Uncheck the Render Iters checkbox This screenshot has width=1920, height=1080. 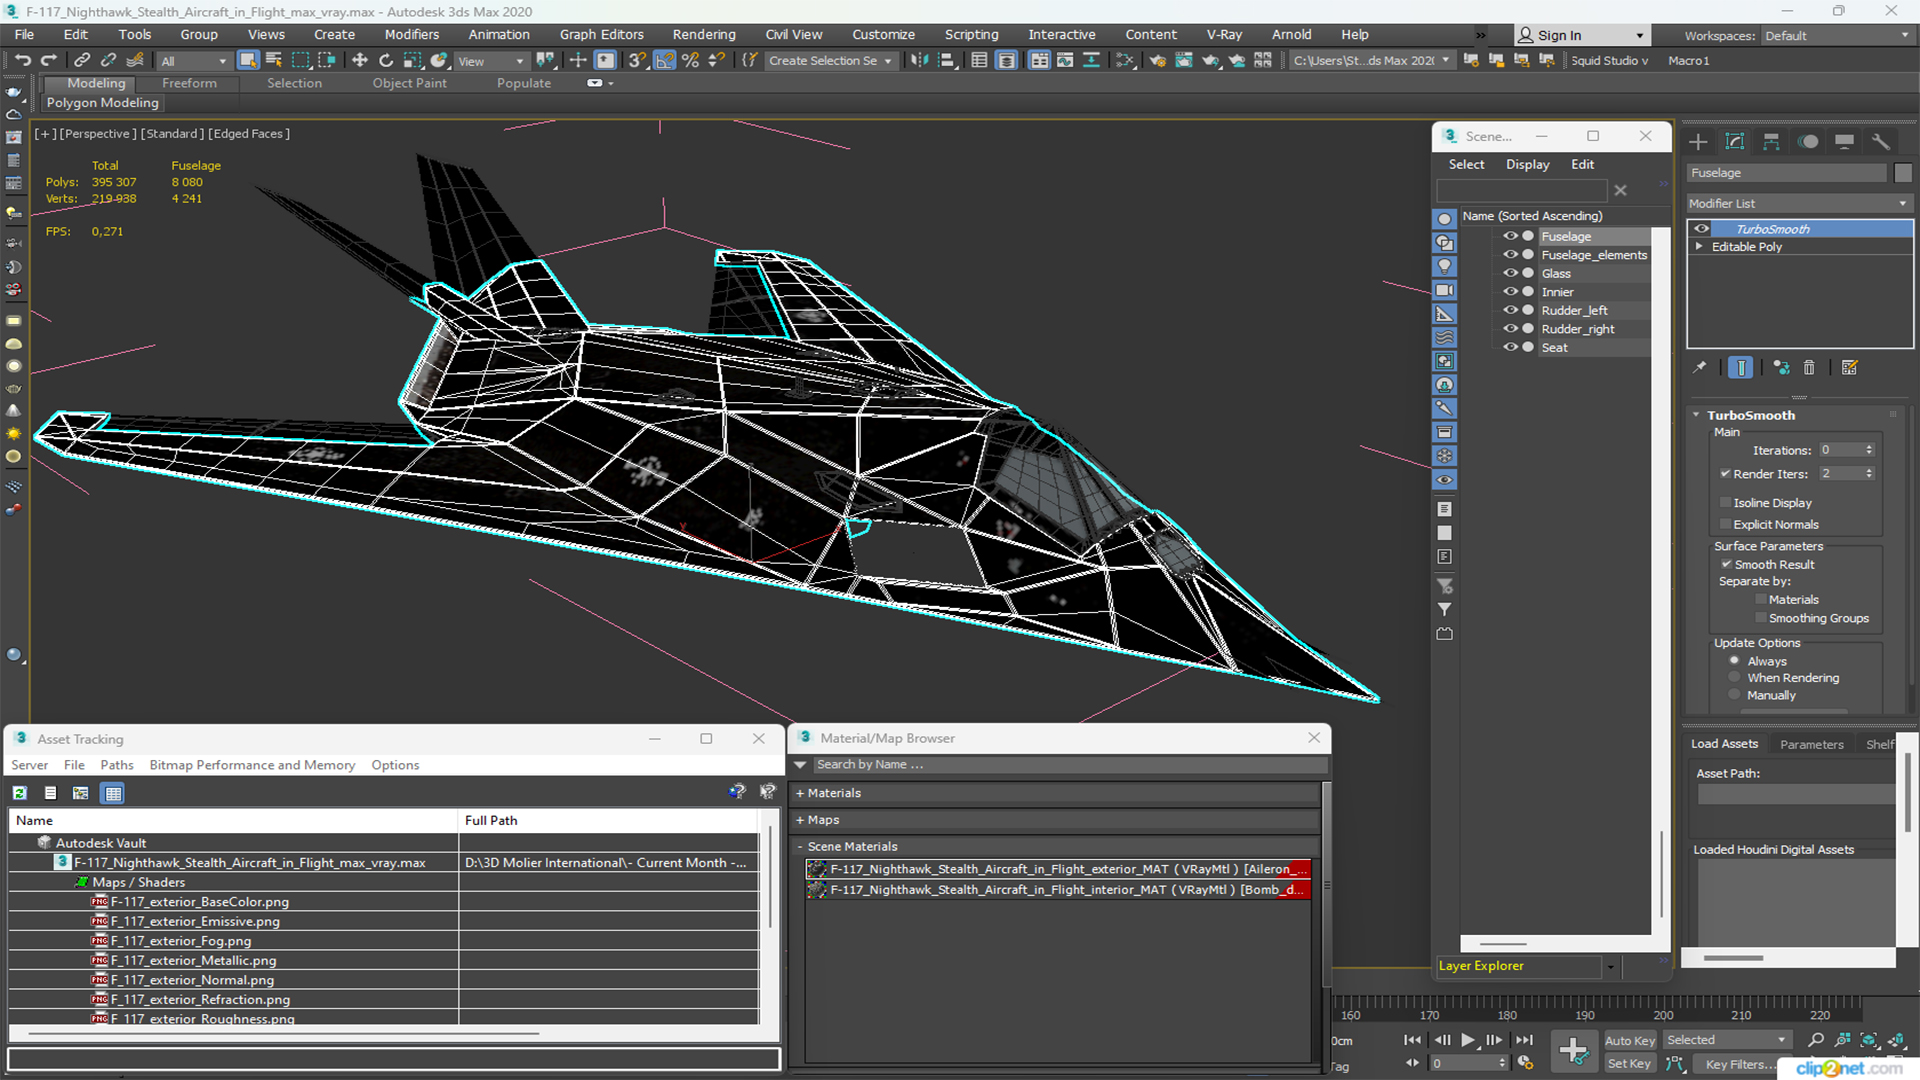pyautogui.click(x=1725, y=474)
